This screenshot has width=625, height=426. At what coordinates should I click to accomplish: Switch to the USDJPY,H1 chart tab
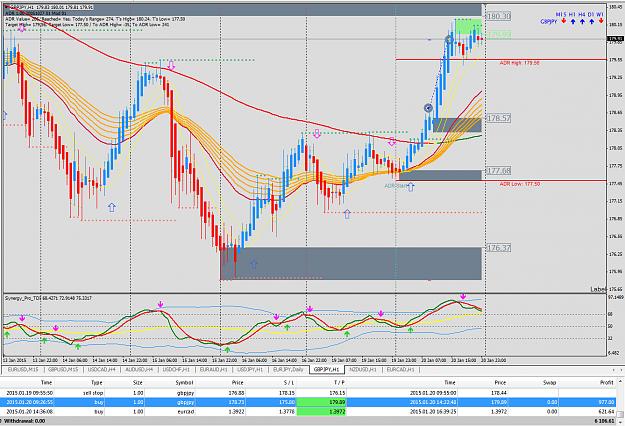(250, 370)
